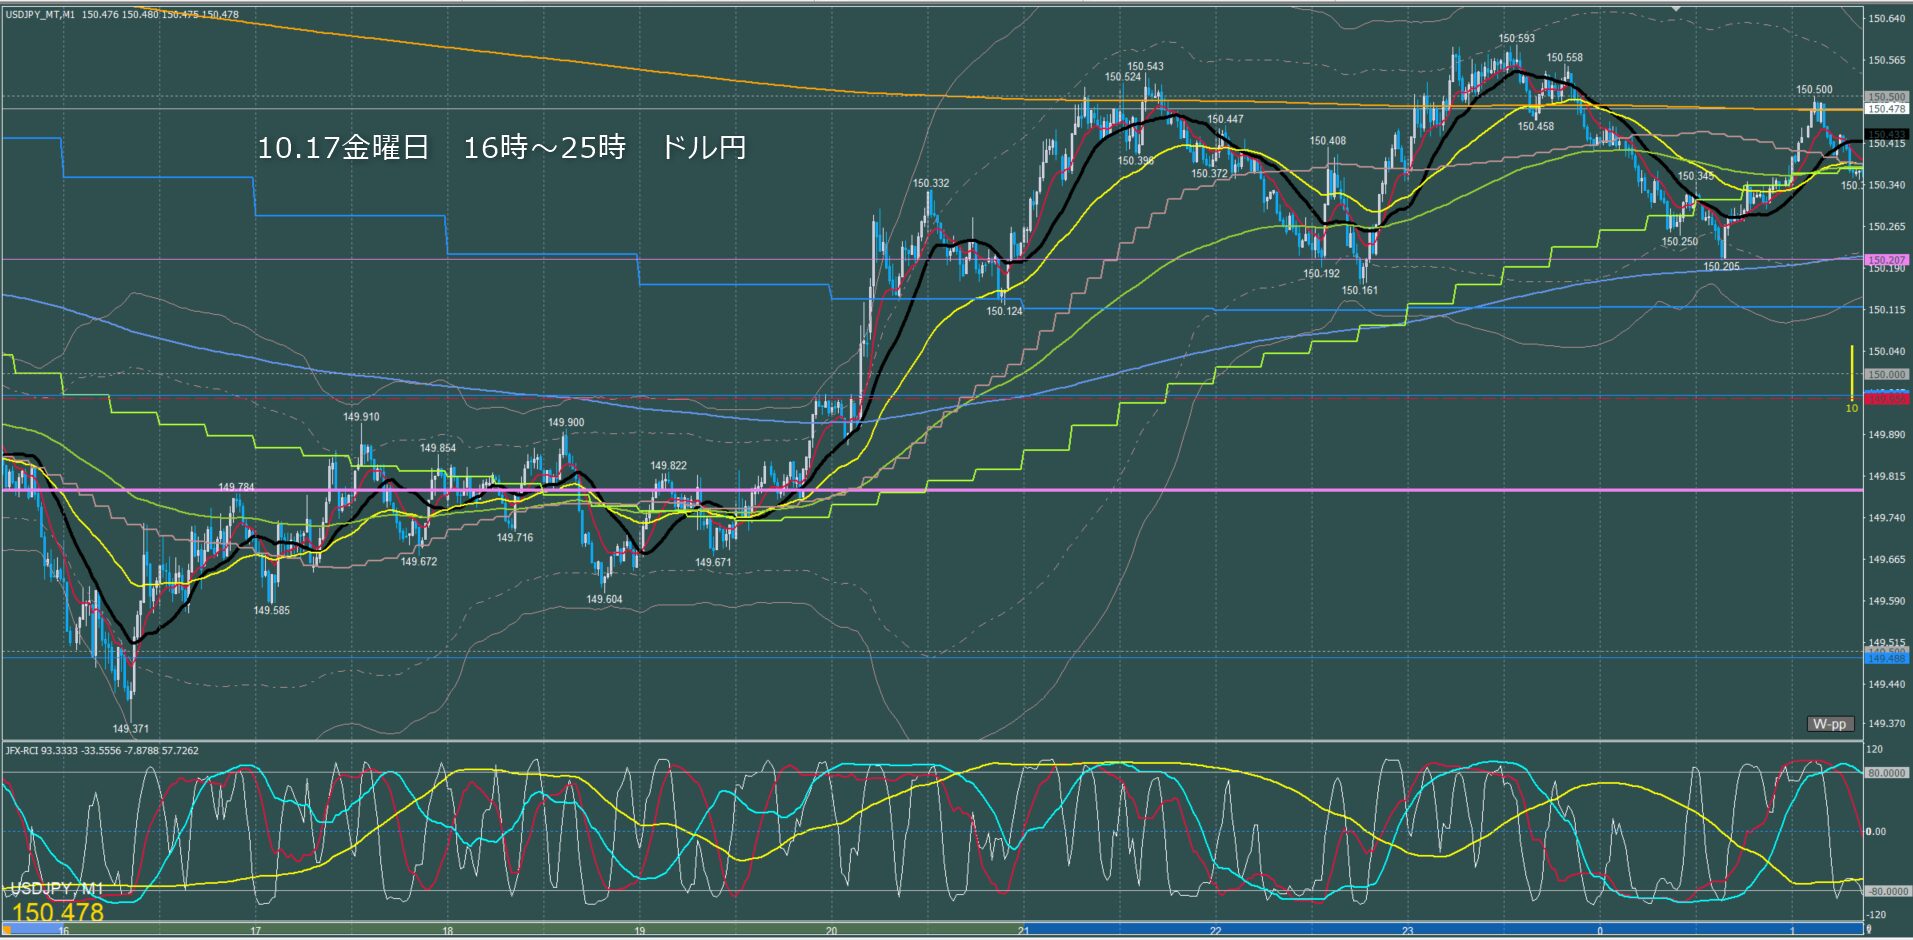This screenshot has width=1913, height=940.
Task: Click the 150.593 session high label
Action: [1516, 39]
